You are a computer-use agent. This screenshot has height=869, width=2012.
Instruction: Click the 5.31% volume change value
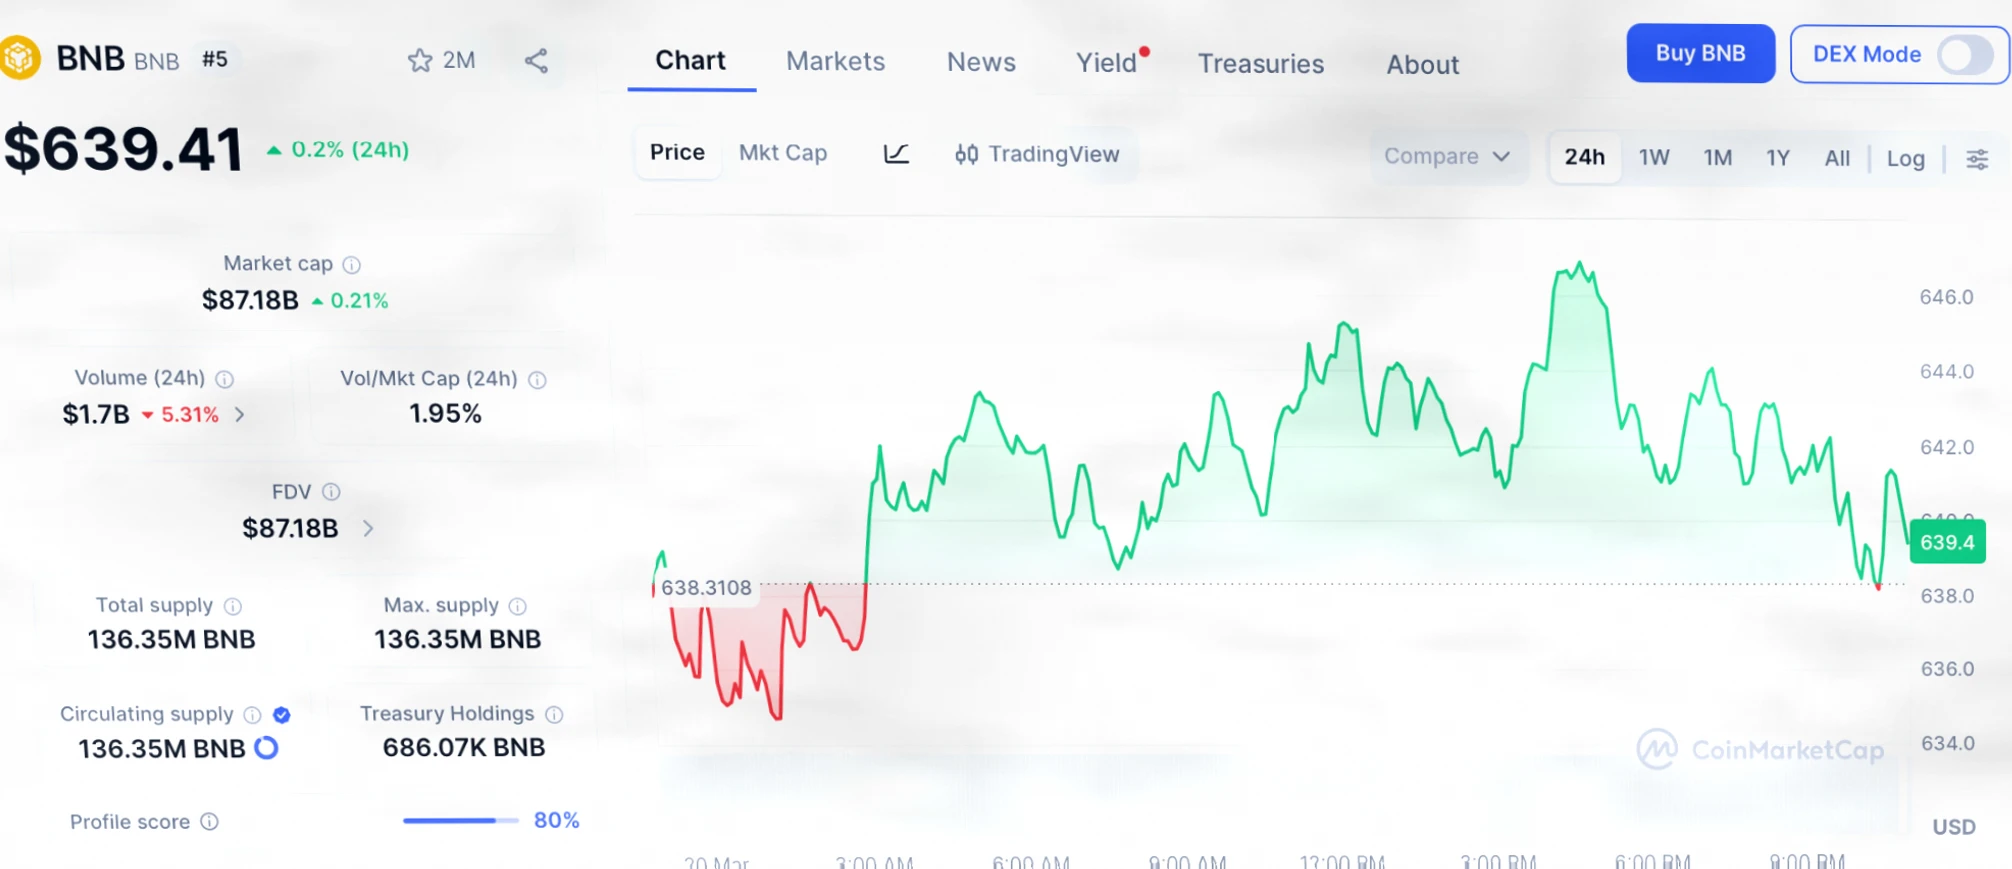coord(181,414)
